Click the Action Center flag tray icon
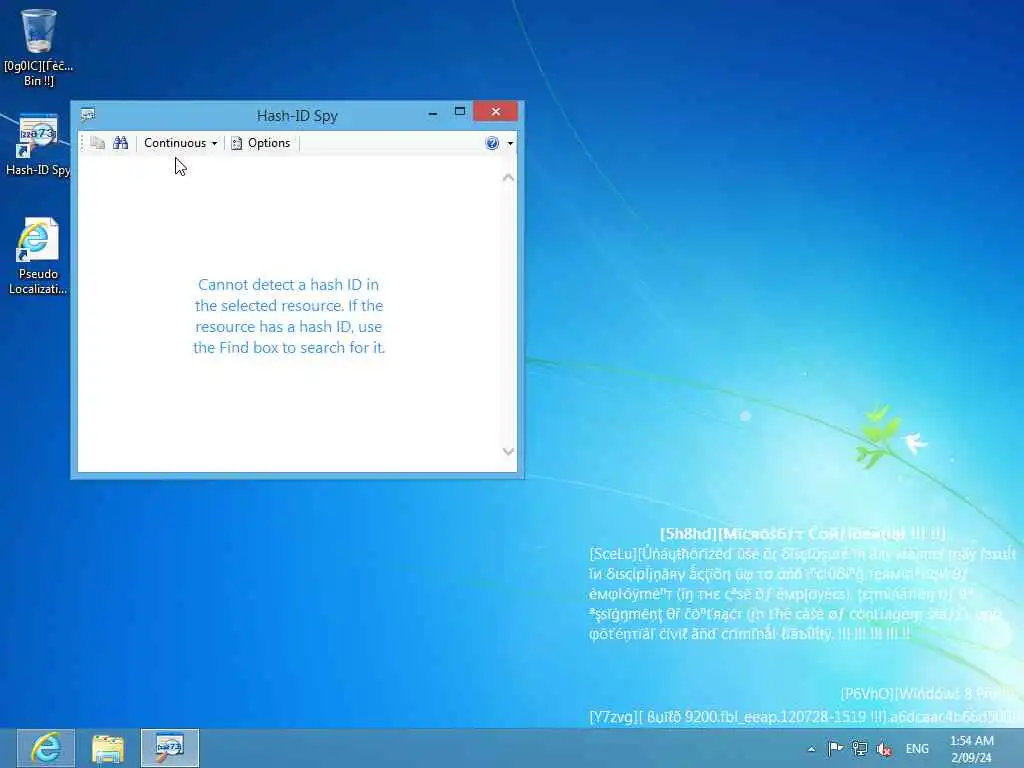The height and width of the screenshot is (768, 1024). click(x=835, y=748)
